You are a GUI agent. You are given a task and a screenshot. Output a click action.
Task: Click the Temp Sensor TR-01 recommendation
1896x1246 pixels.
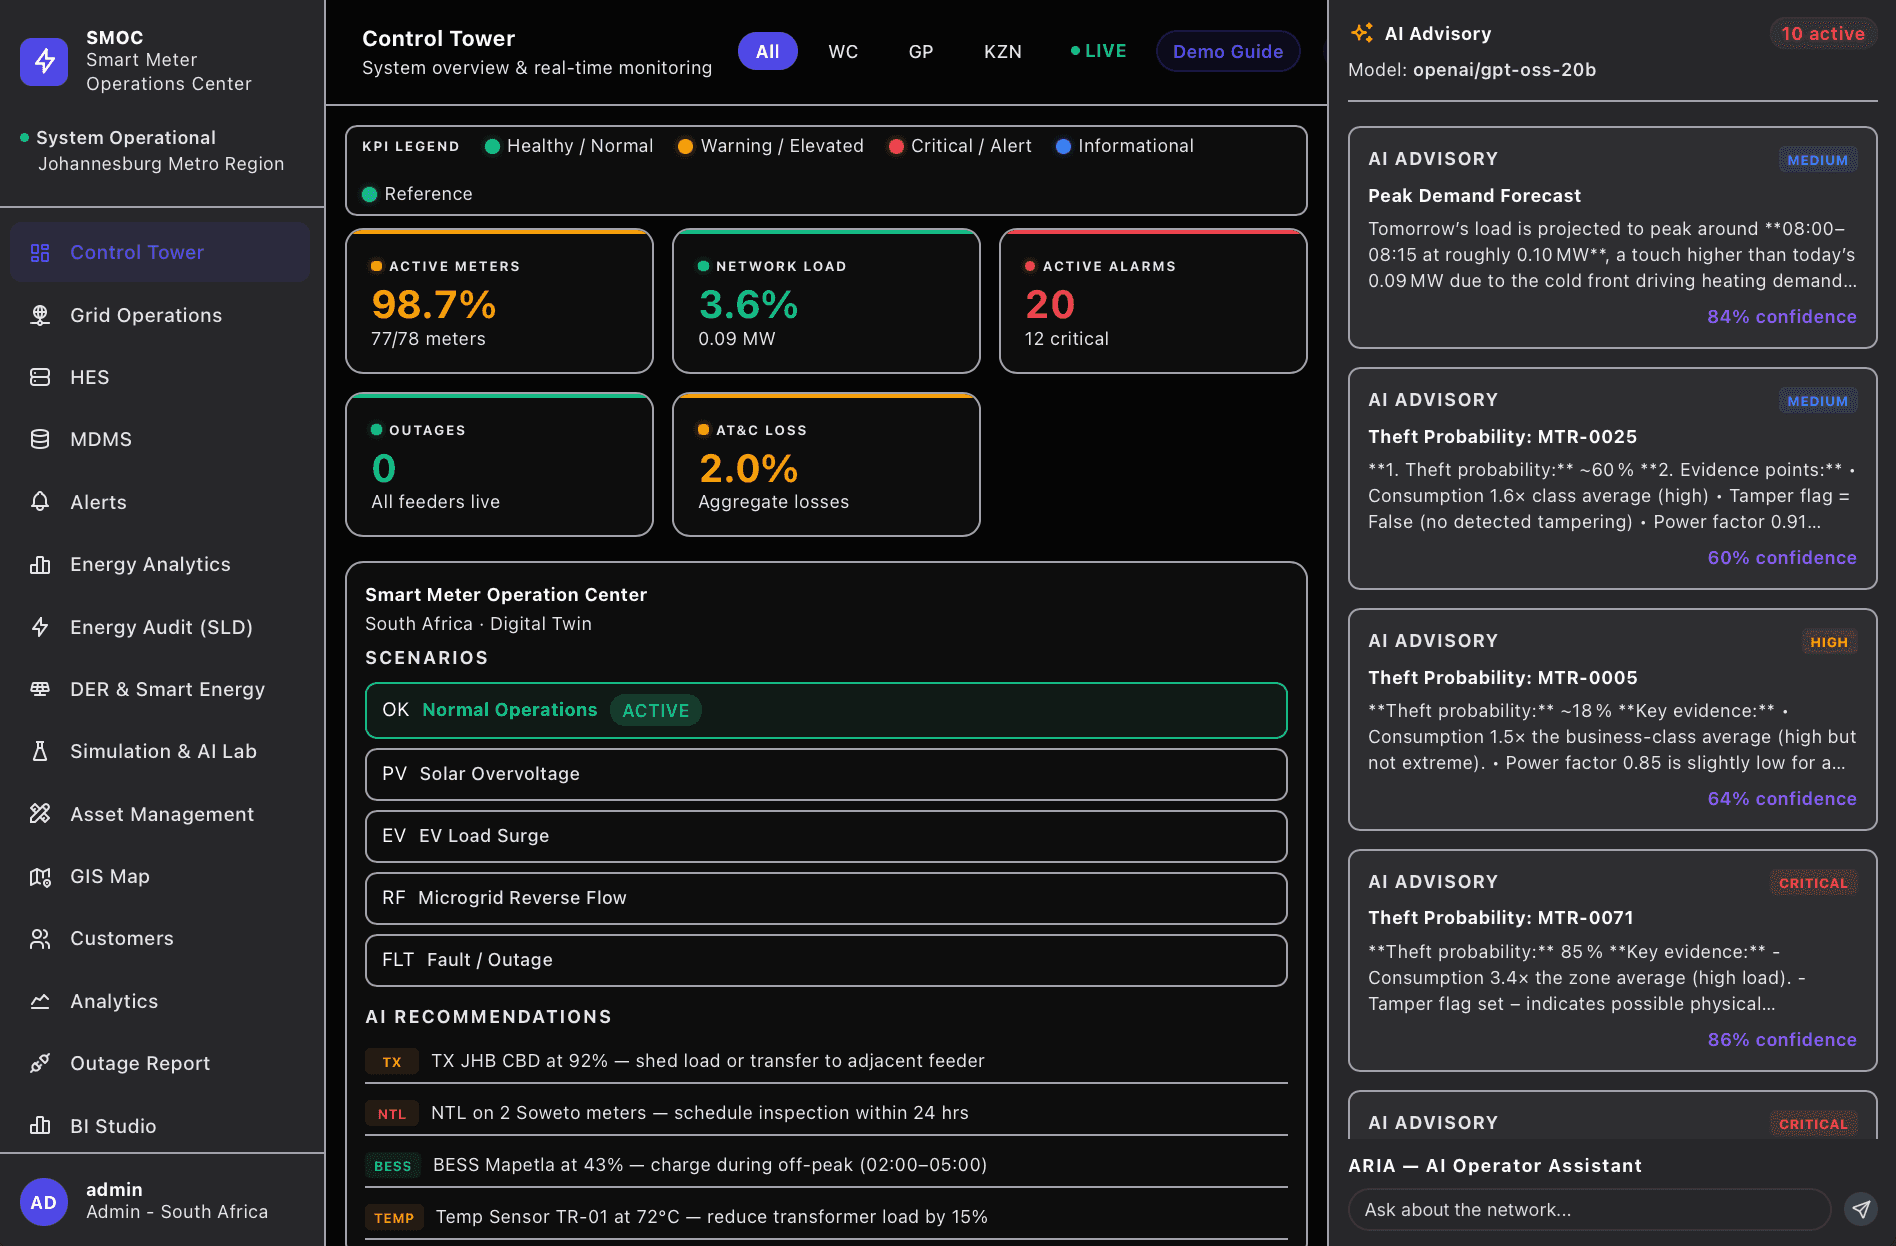[x=826, y=1217]
